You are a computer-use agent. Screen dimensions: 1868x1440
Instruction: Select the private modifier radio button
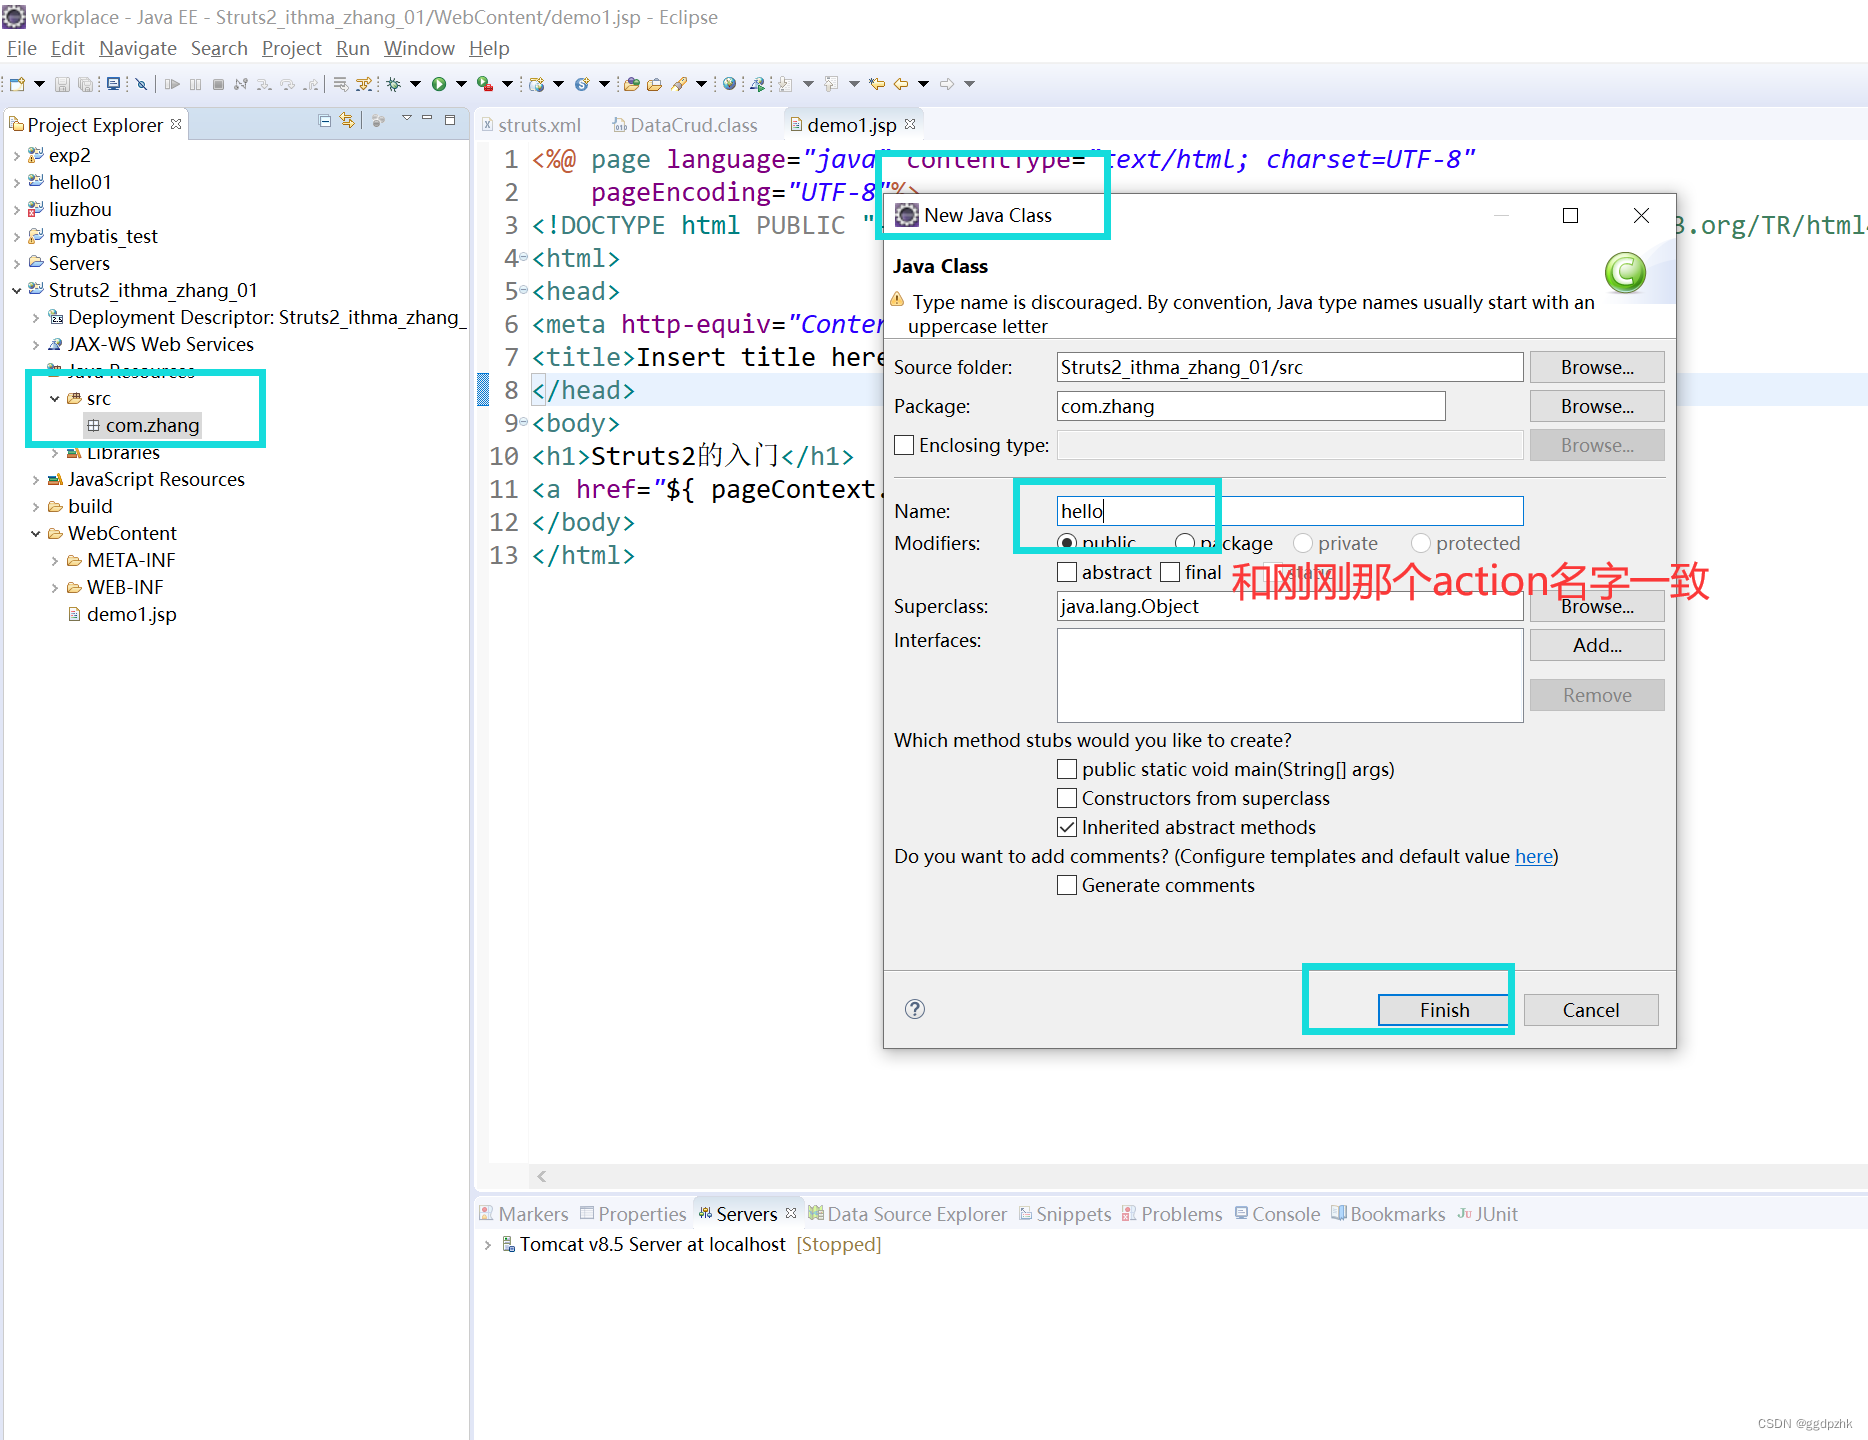pos(1303,543)
